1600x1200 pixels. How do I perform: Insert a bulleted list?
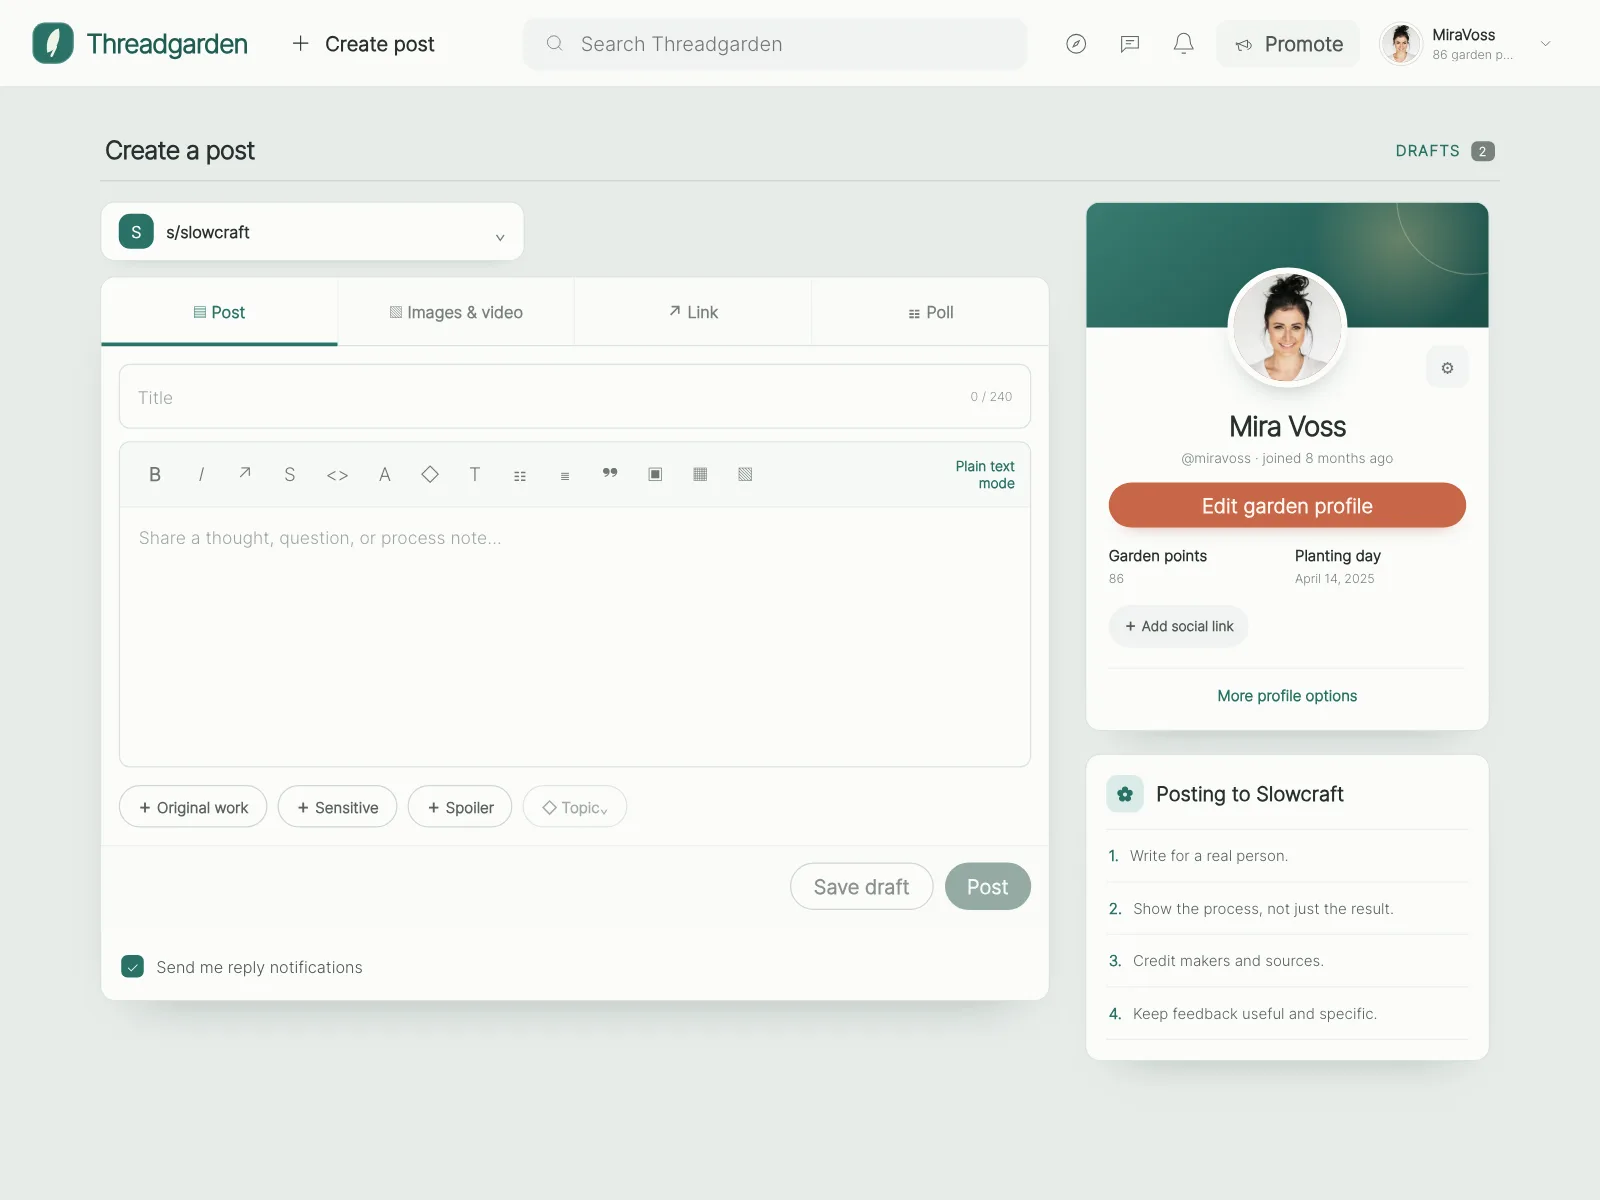point(520,476)
